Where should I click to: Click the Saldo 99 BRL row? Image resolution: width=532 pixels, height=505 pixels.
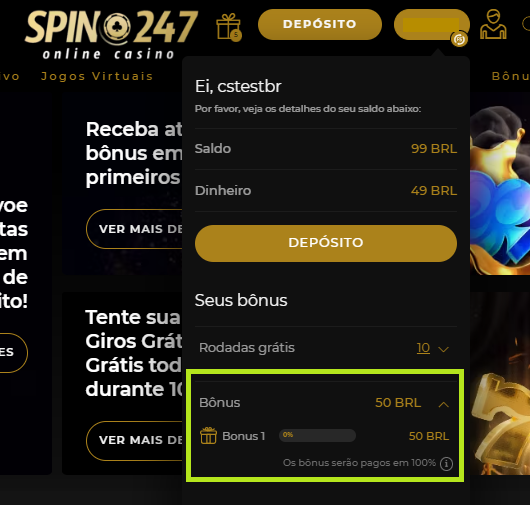(326, 149)
